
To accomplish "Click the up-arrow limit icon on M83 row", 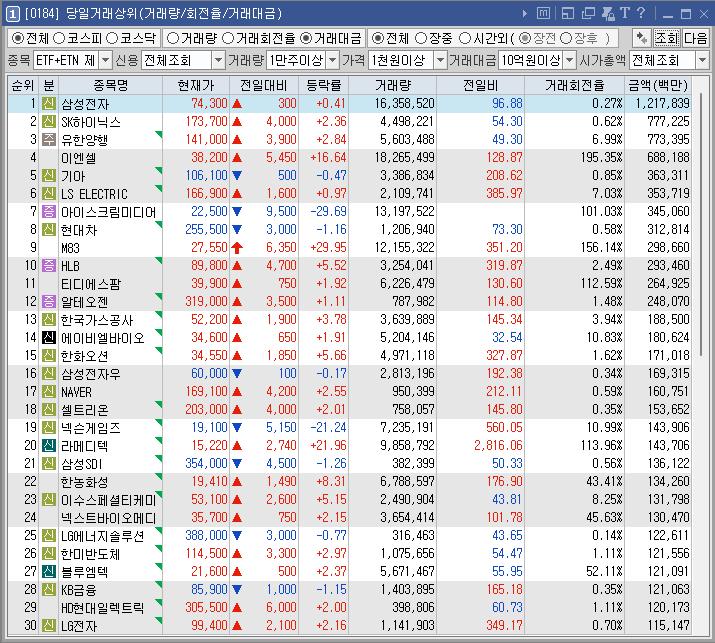I will (237, 248).
